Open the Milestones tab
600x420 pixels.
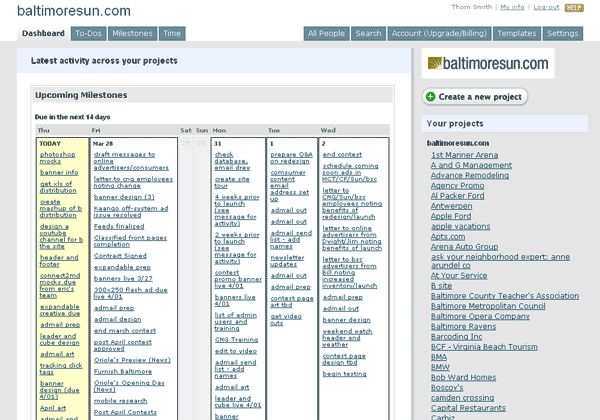(132, 33)
